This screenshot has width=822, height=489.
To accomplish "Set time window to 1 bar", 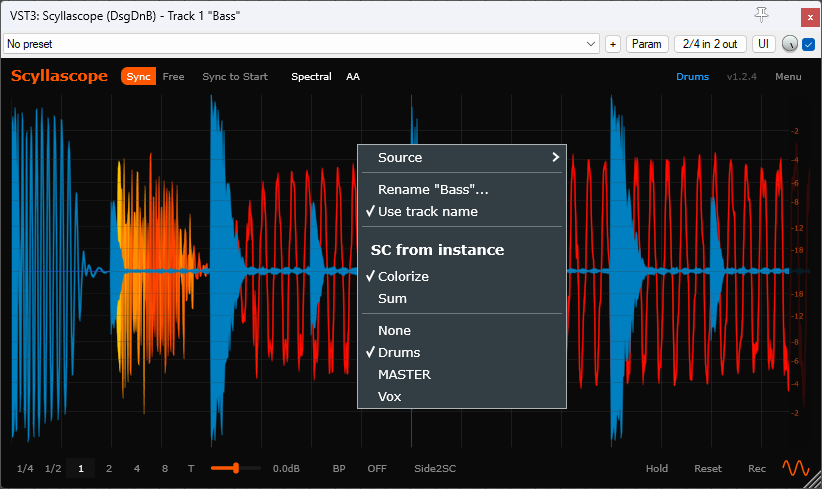I will click(x=81, y=468).
